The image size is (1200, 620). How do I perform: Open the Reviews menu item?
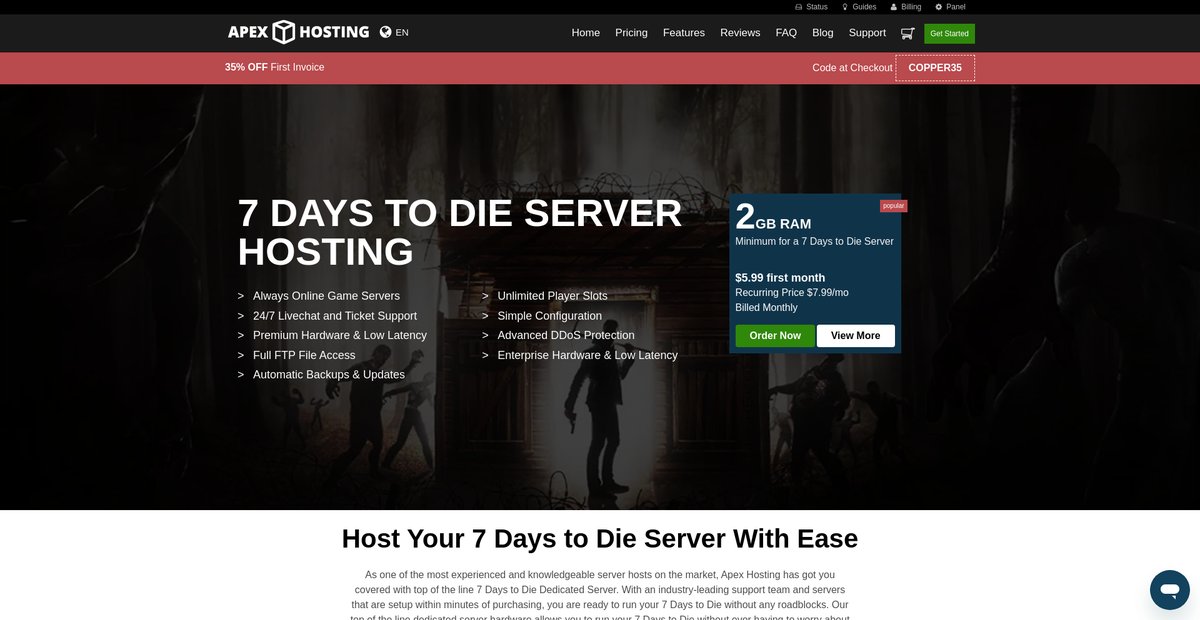(740, 33)
